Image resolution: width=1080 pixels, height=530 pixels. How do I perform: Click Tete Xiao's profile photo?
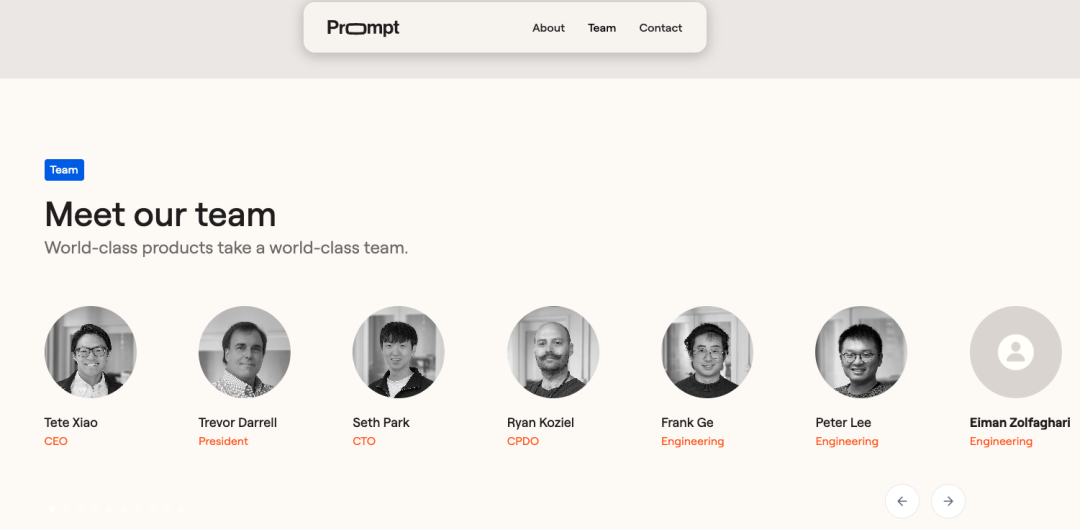pos(90,352)
